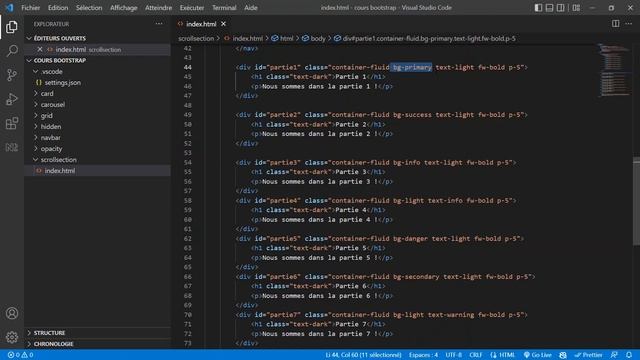The image size is (640, 360).
Task: Click the index.html breadcrumb segment
Action: click(x=243, y=38)
